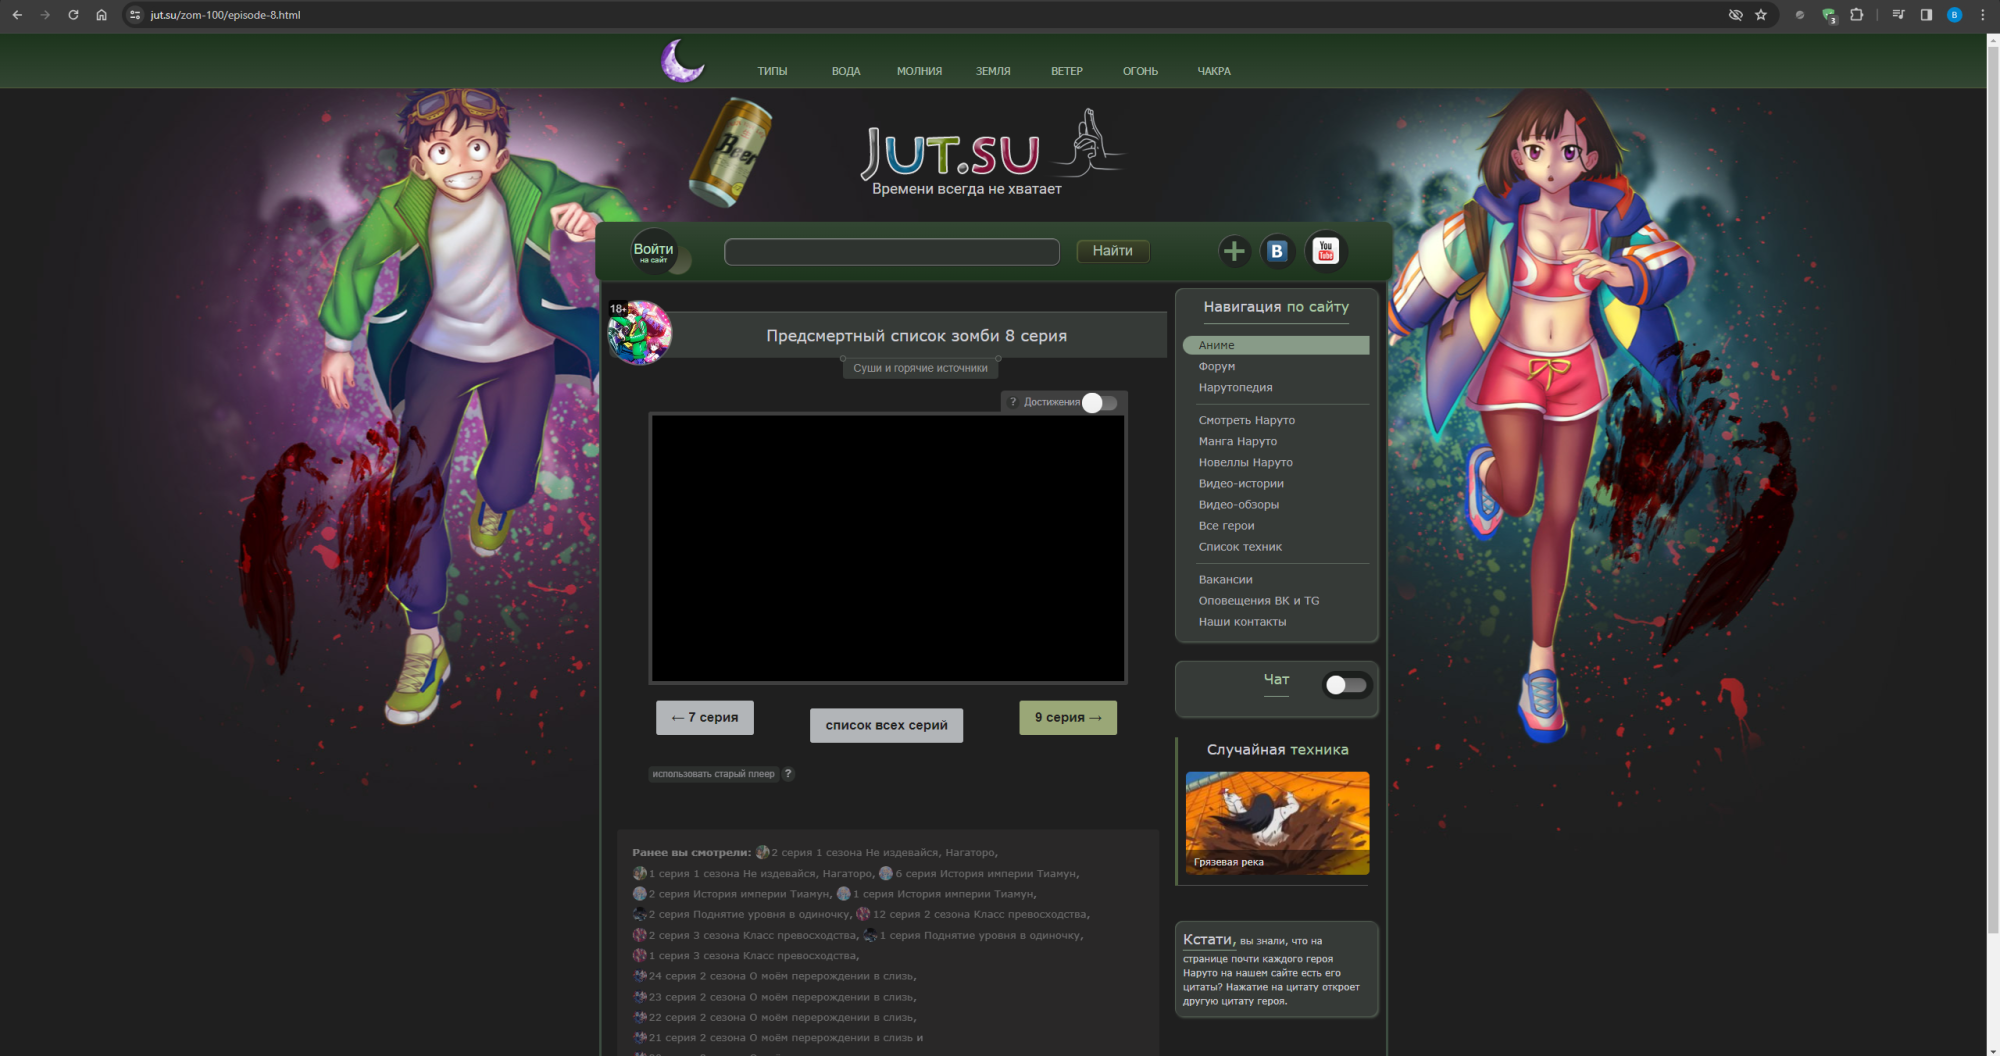Open the VK social page icon

1277,251
